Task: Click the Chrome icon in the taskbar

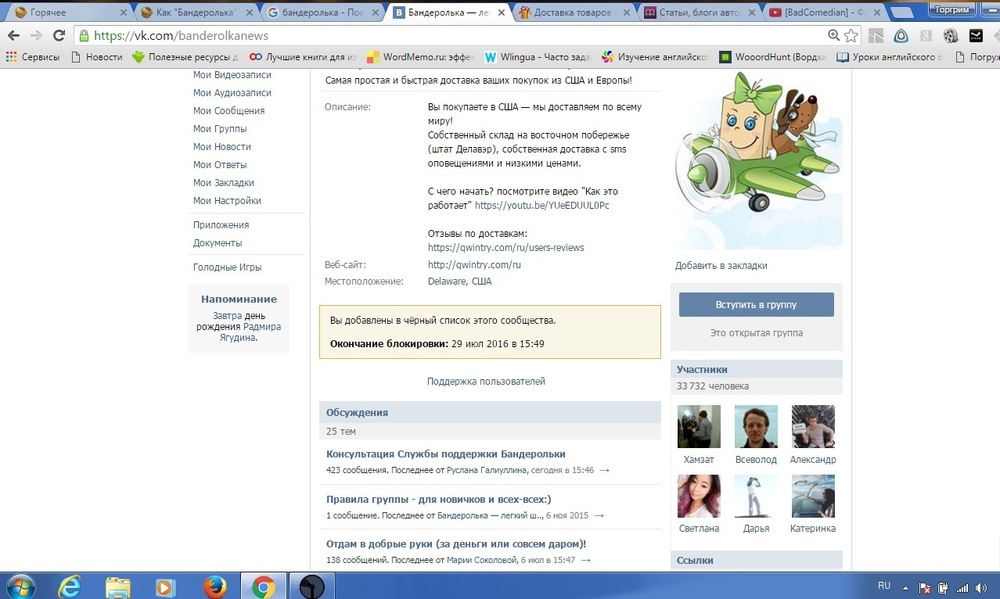Action: click(263, 585)
